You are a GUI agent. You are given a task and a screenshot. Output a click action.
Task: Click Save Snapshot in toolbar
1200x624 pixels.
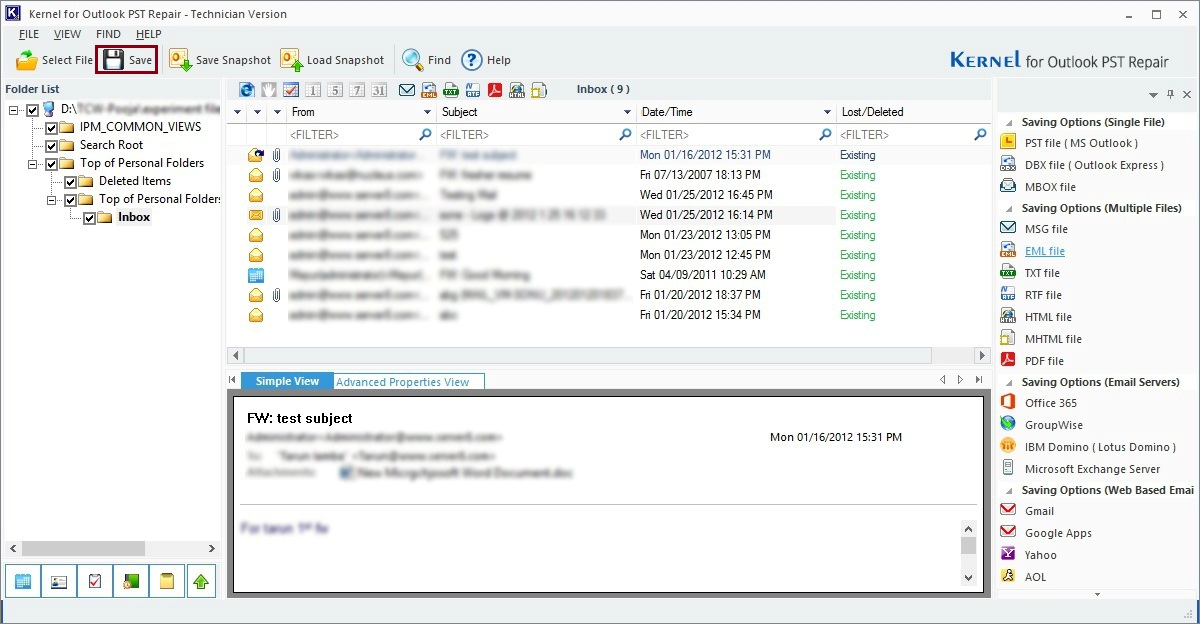click(220, 60)
